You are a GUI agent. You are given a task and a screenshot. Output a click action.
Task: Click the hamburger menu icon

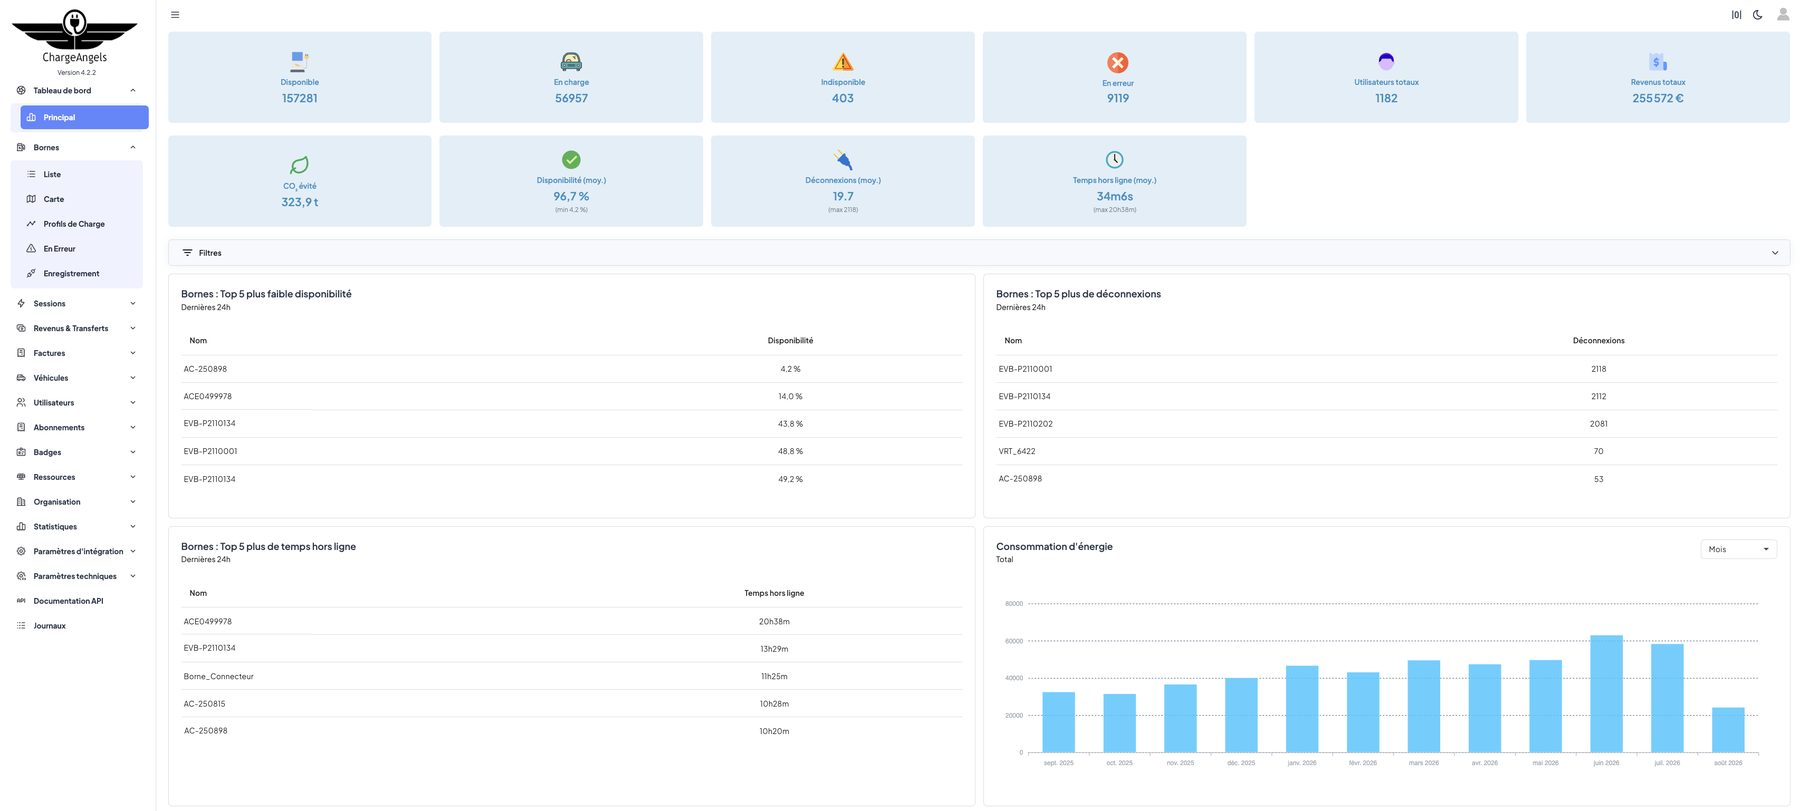175,15
